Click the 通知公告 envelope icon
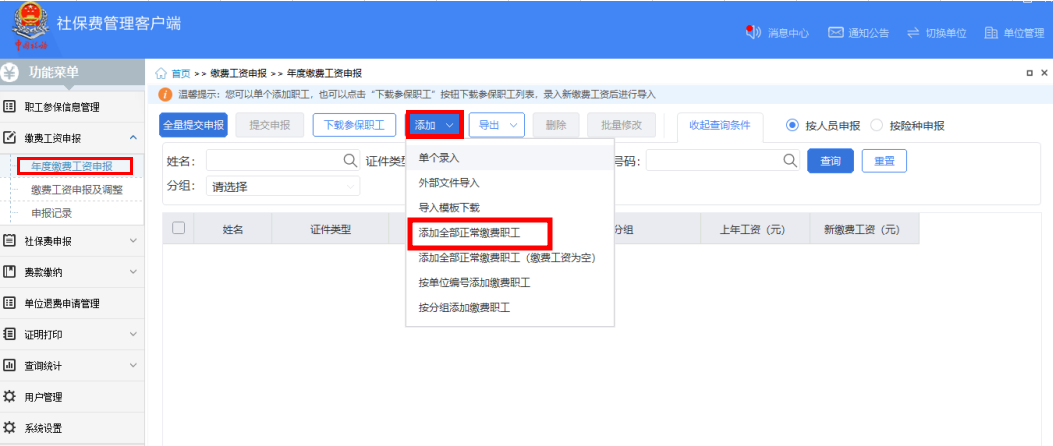 pos(835,32)
